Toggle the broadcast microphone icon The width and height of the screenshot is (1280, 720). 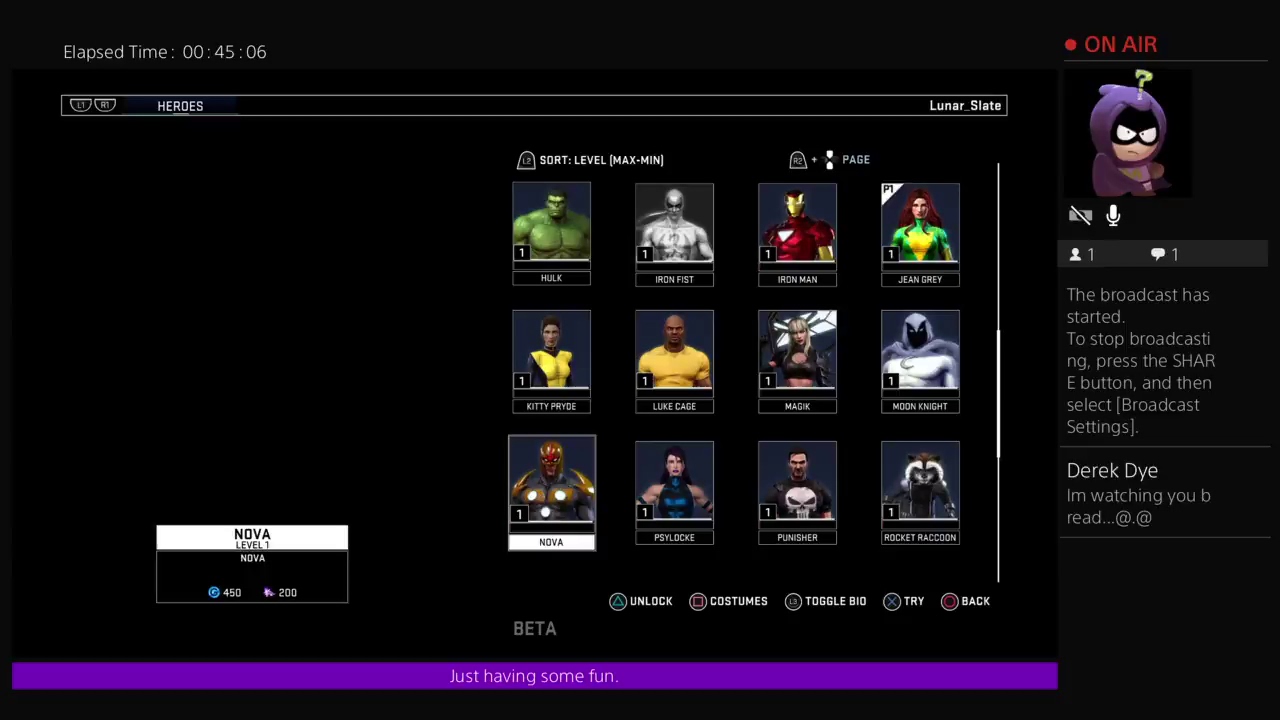pos(1113,216)
